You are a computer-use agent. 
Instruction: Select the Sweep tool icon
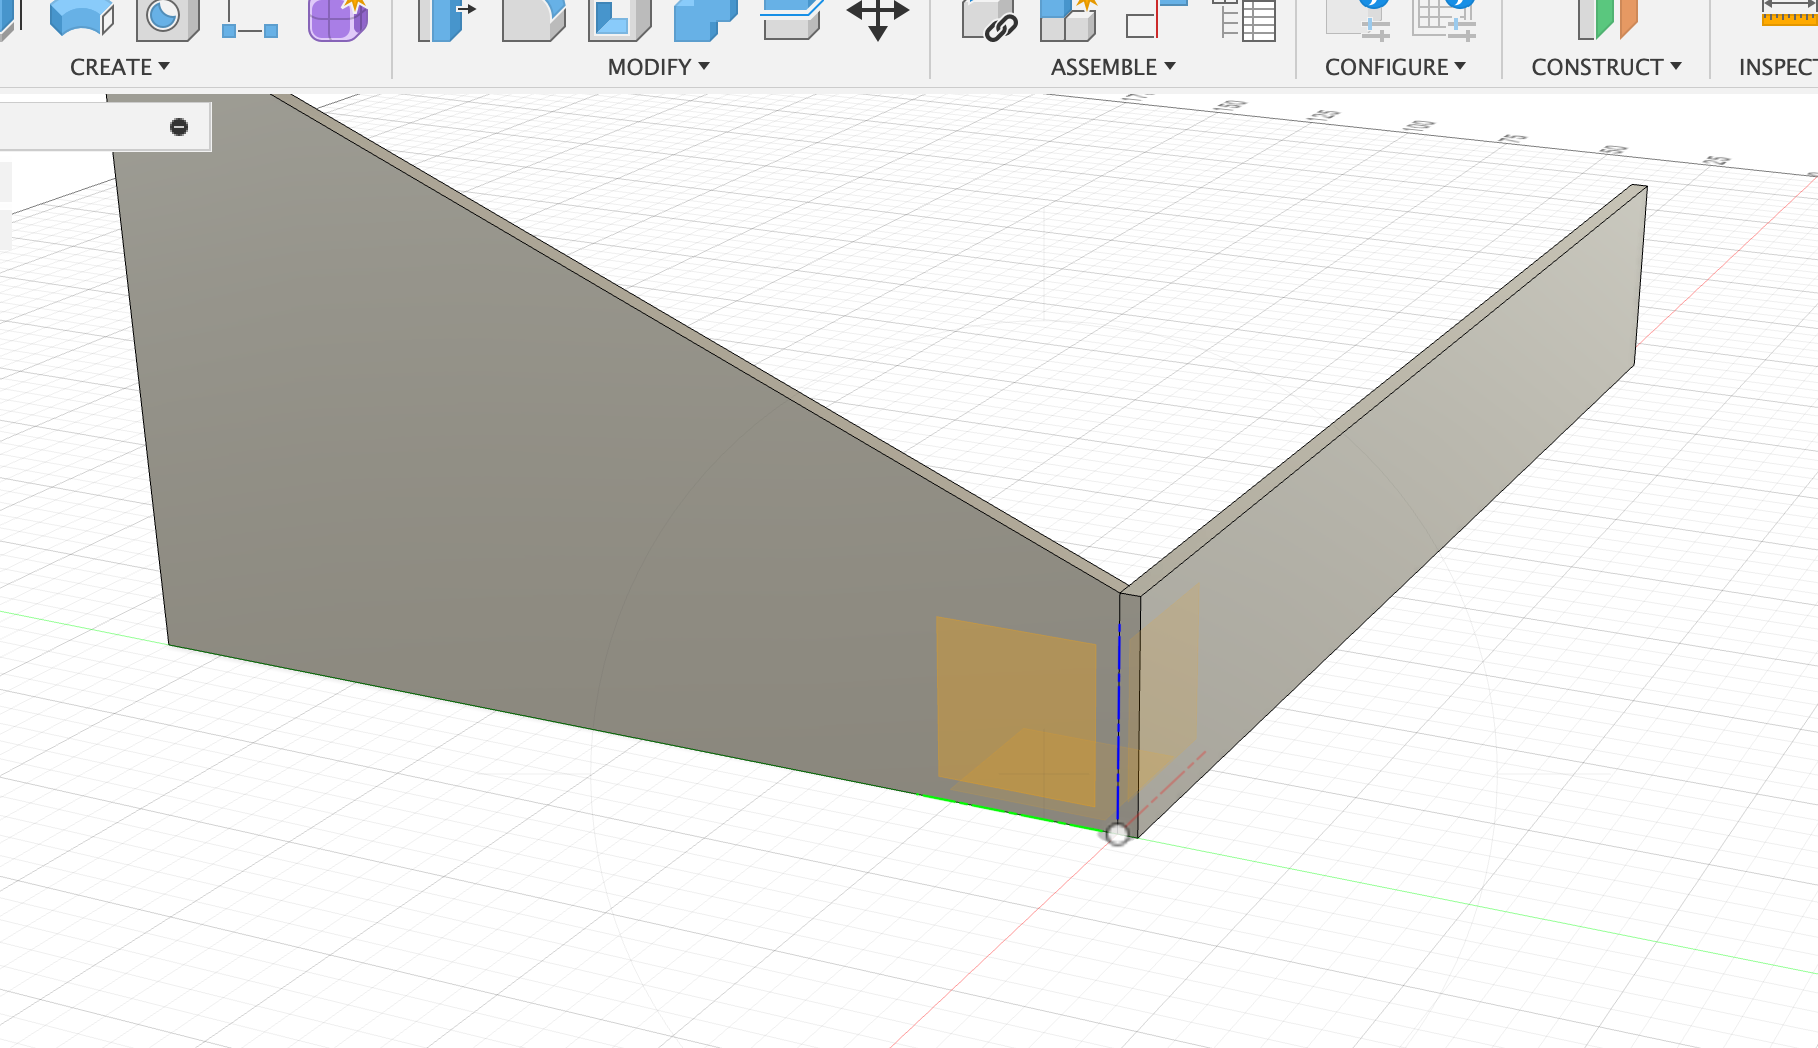click(x=82, y=19)
